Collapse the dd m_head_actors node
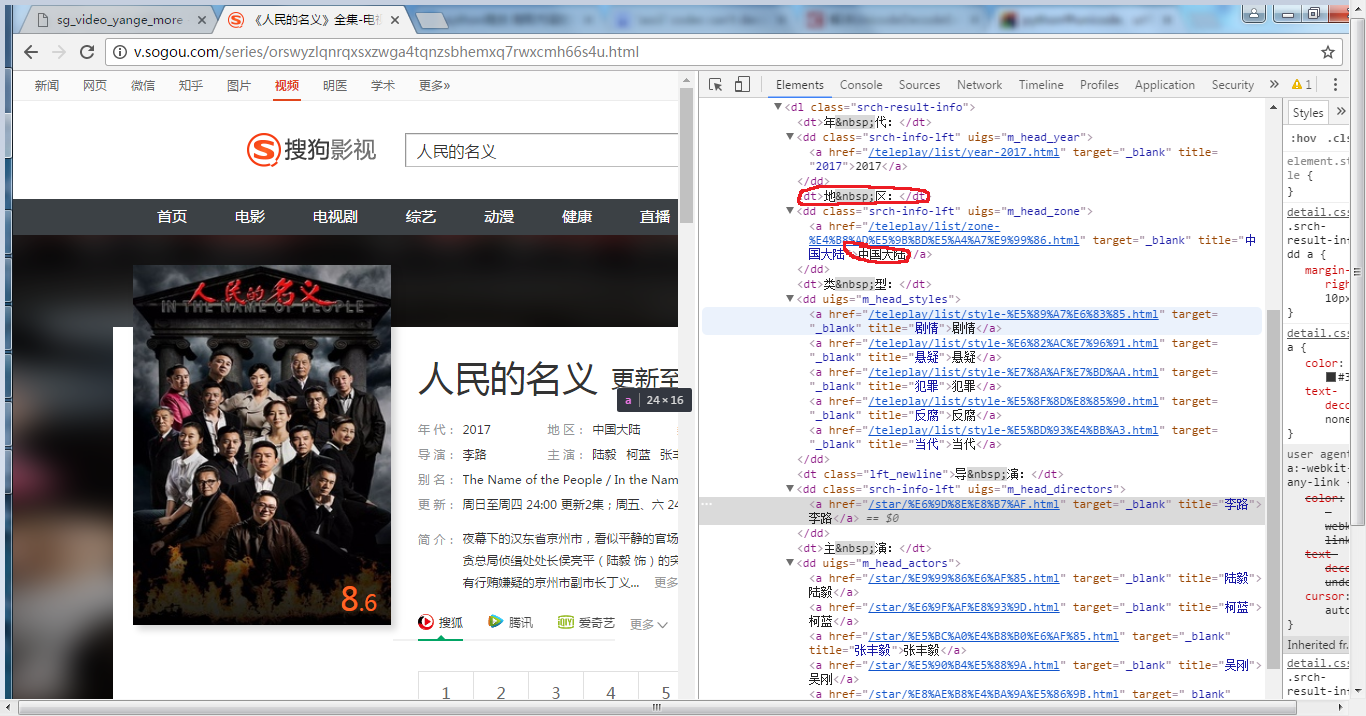Image resolution: width=1366 pixels, height=716 pixels. [x=791, y=563]
